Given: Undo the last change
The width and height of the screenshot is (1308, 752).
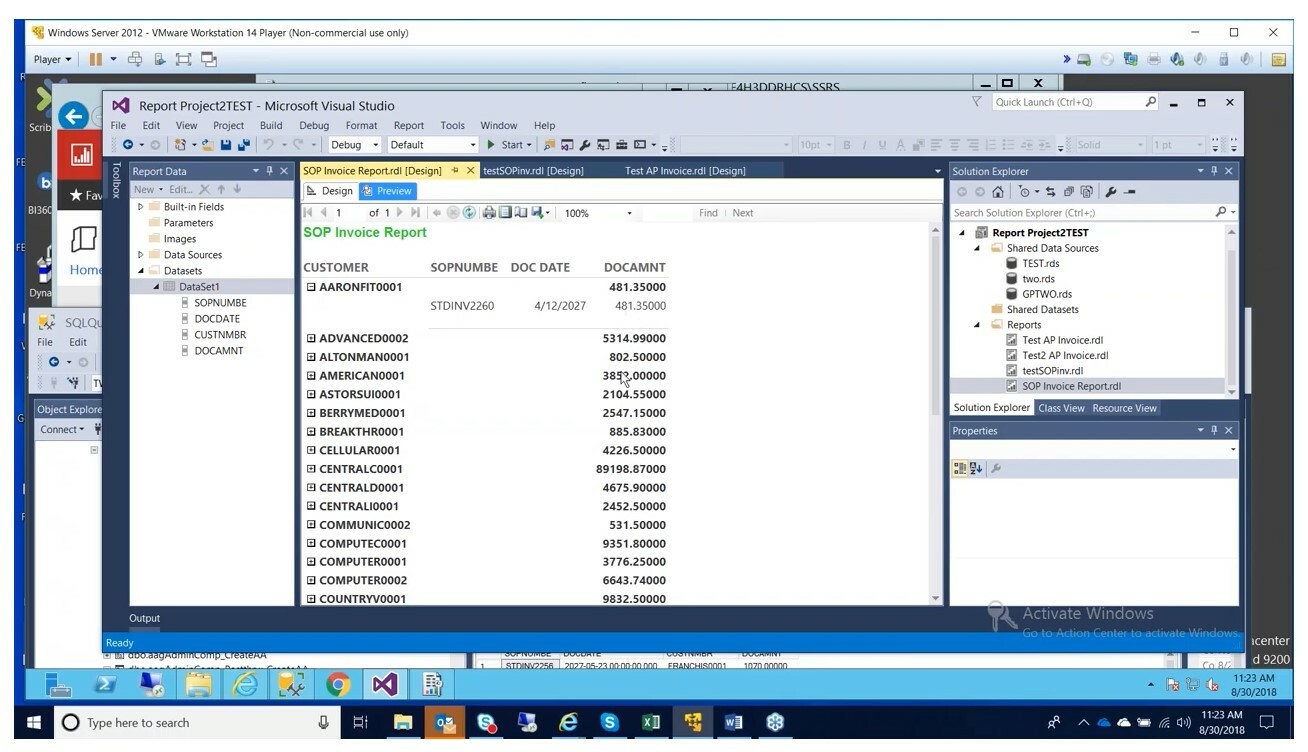Looking at the screenshot, I should point(267,145).
